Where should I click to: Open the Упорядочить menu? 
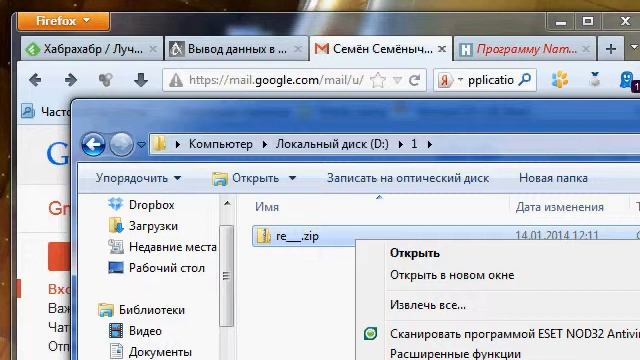(x=138, y=178)
